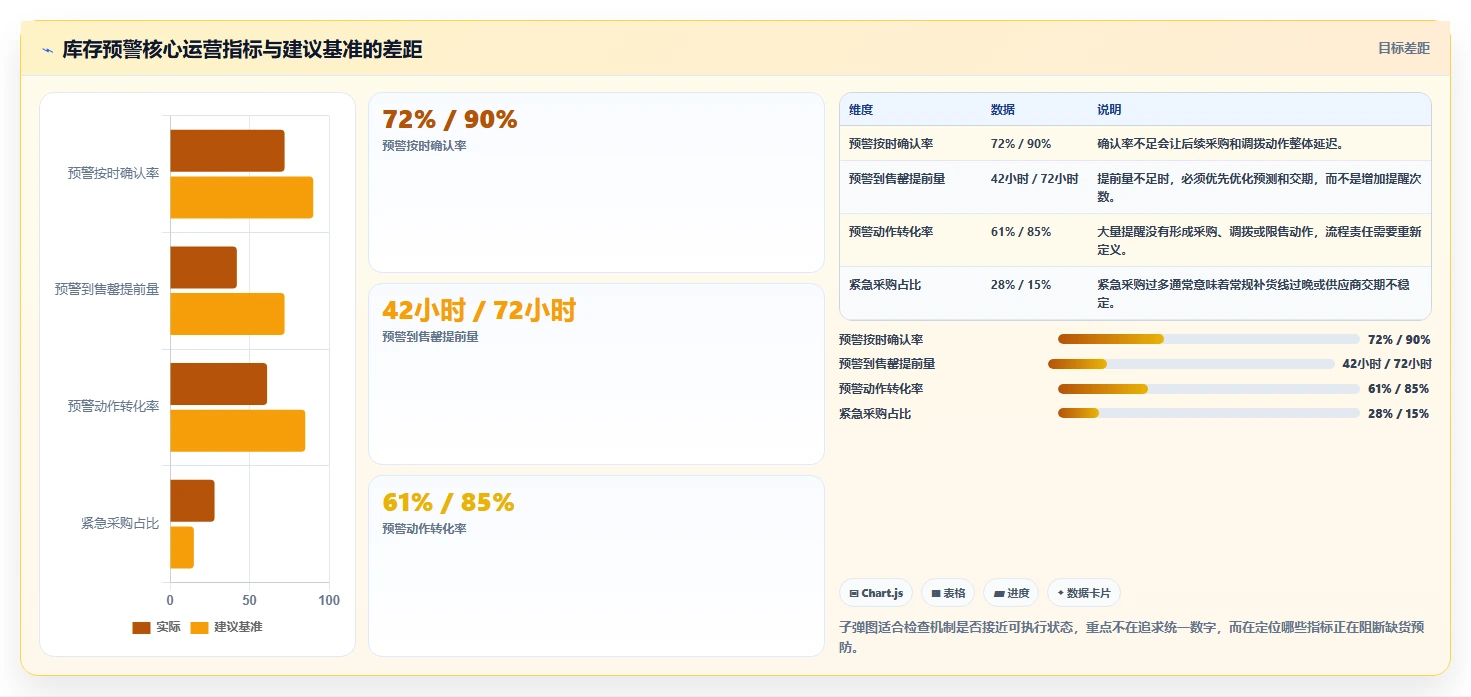The width and height of the screenshot is (1471, 697).
Task: Click the 目标差距 tag in header
Action: 1404,48
